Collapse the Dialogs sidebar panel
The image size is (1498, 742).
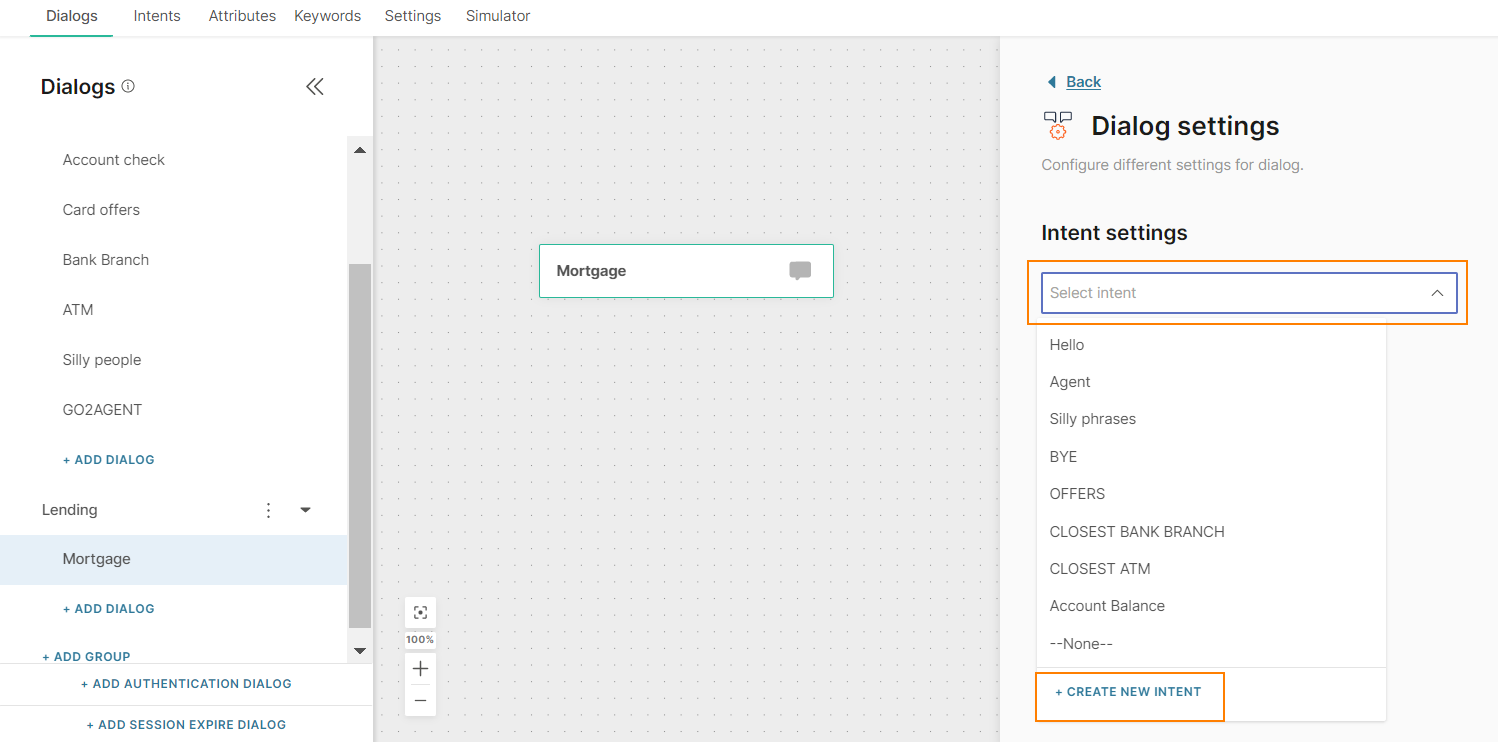tap(314, 87)
